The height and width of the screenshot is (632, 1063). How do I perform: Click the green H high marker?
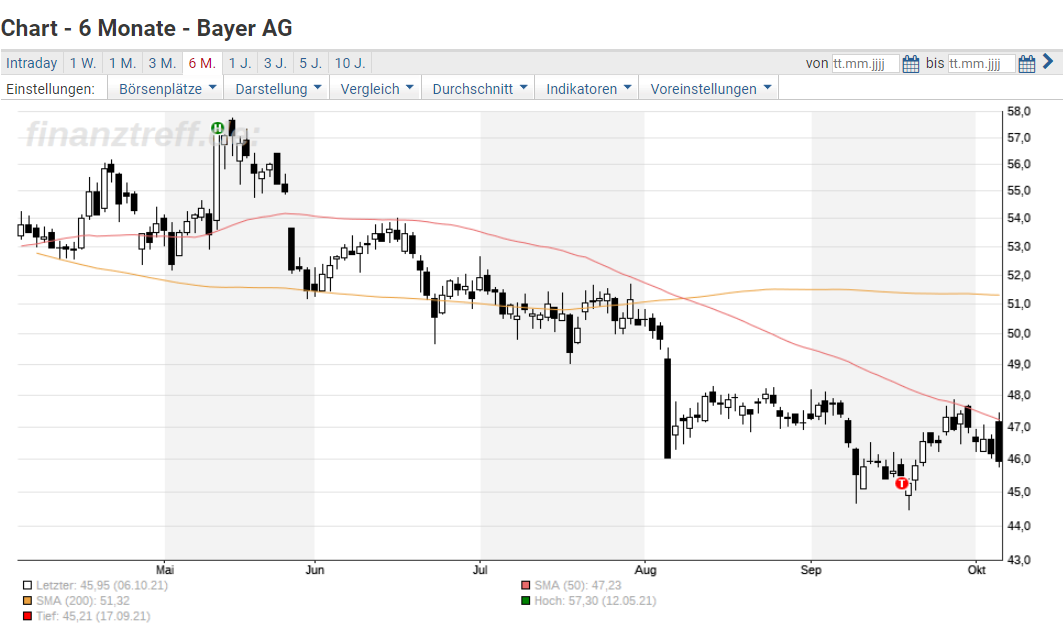click(217, 127)
